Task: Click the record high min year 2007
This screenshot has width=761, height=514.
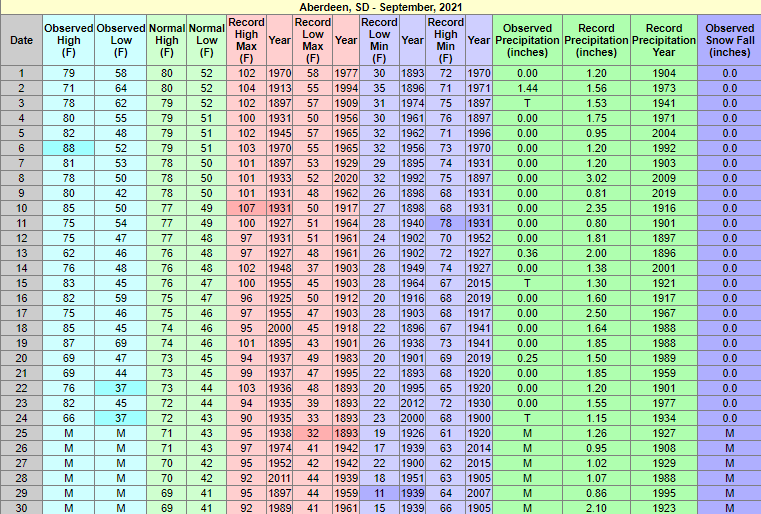Action: [479, 494]
